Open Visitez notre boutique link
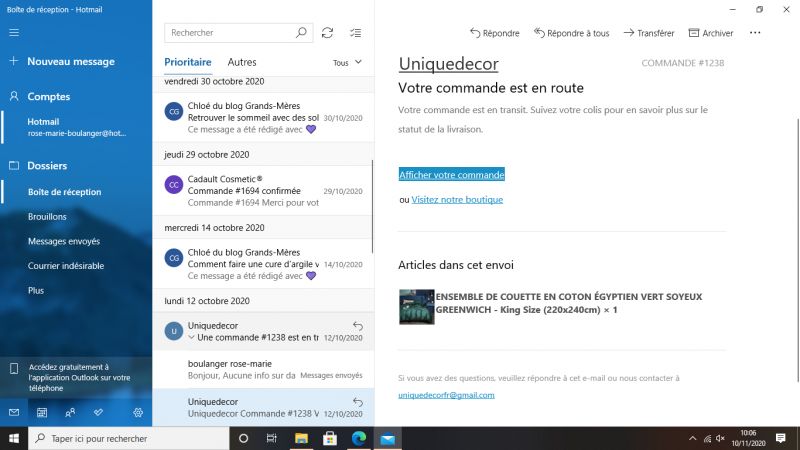The image size is (800, 450). [x=457, y=199]
